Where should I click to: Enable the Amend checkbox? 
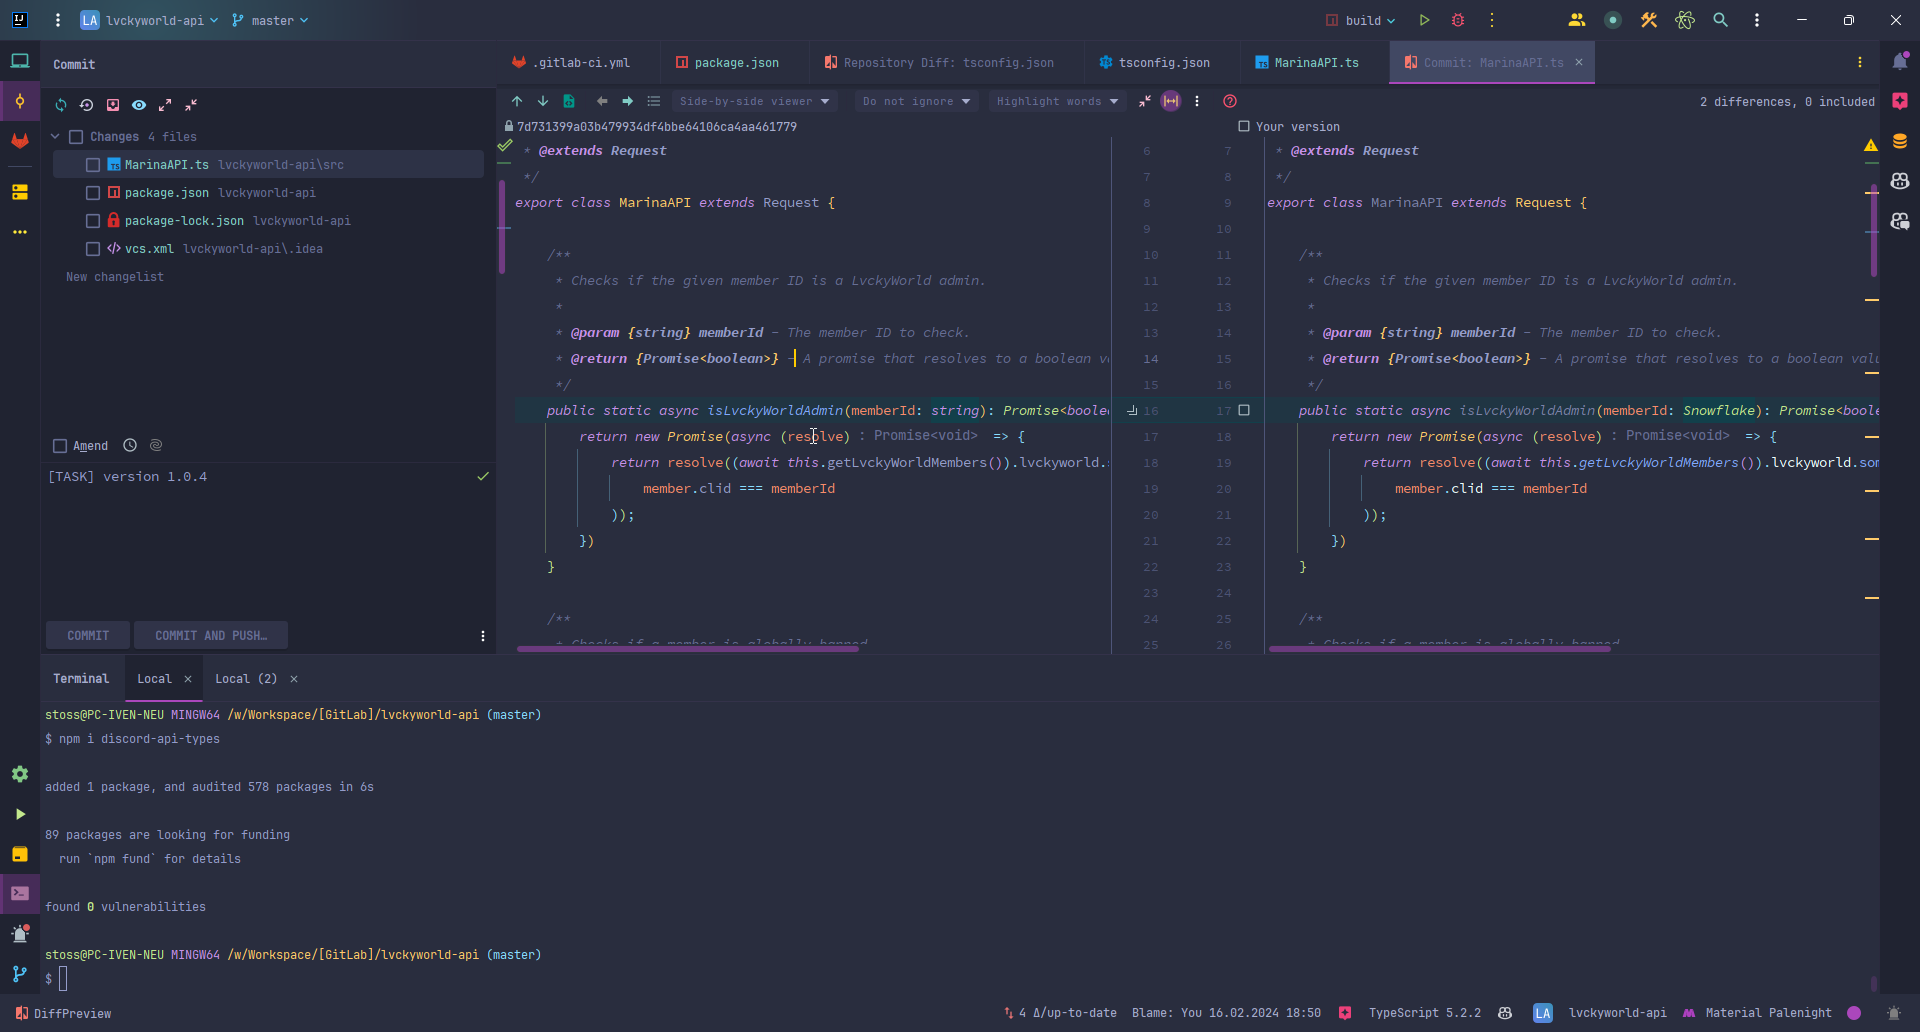(60, 446)
